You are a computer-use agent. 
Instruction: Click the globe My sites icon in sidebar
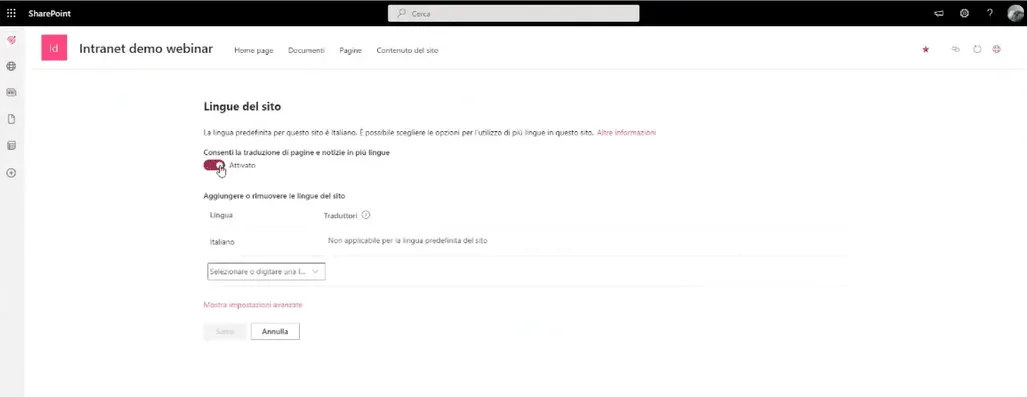click(x=11, y=66)
